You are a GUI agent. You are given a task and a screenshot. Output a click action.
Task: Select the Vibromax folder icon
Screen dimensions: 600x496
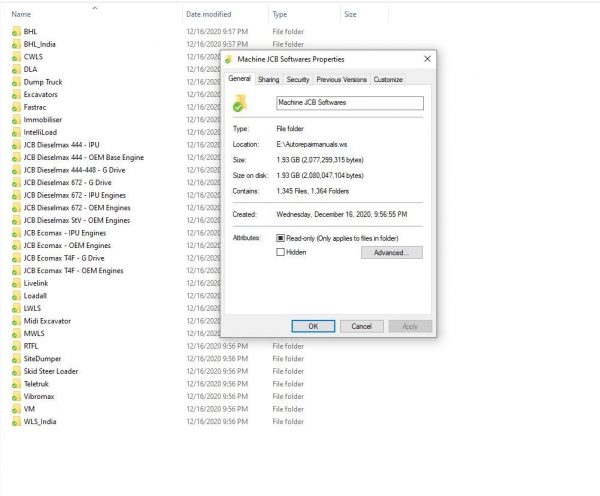coord(16,397)
